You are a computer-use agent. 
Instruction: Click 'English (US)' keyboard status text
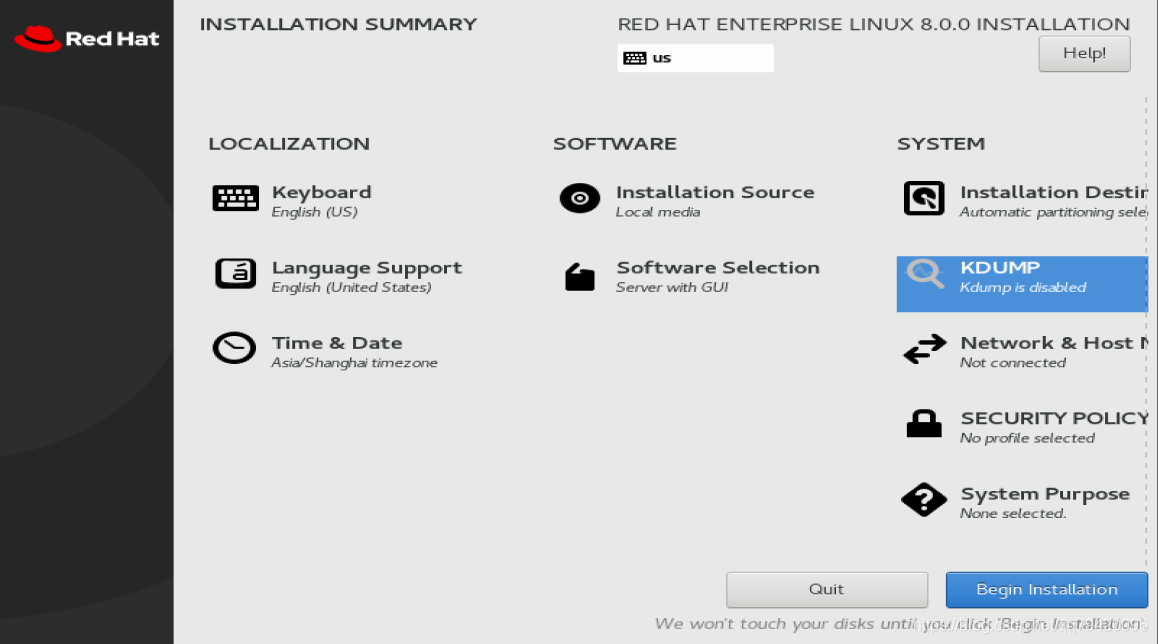pos(315,212)
